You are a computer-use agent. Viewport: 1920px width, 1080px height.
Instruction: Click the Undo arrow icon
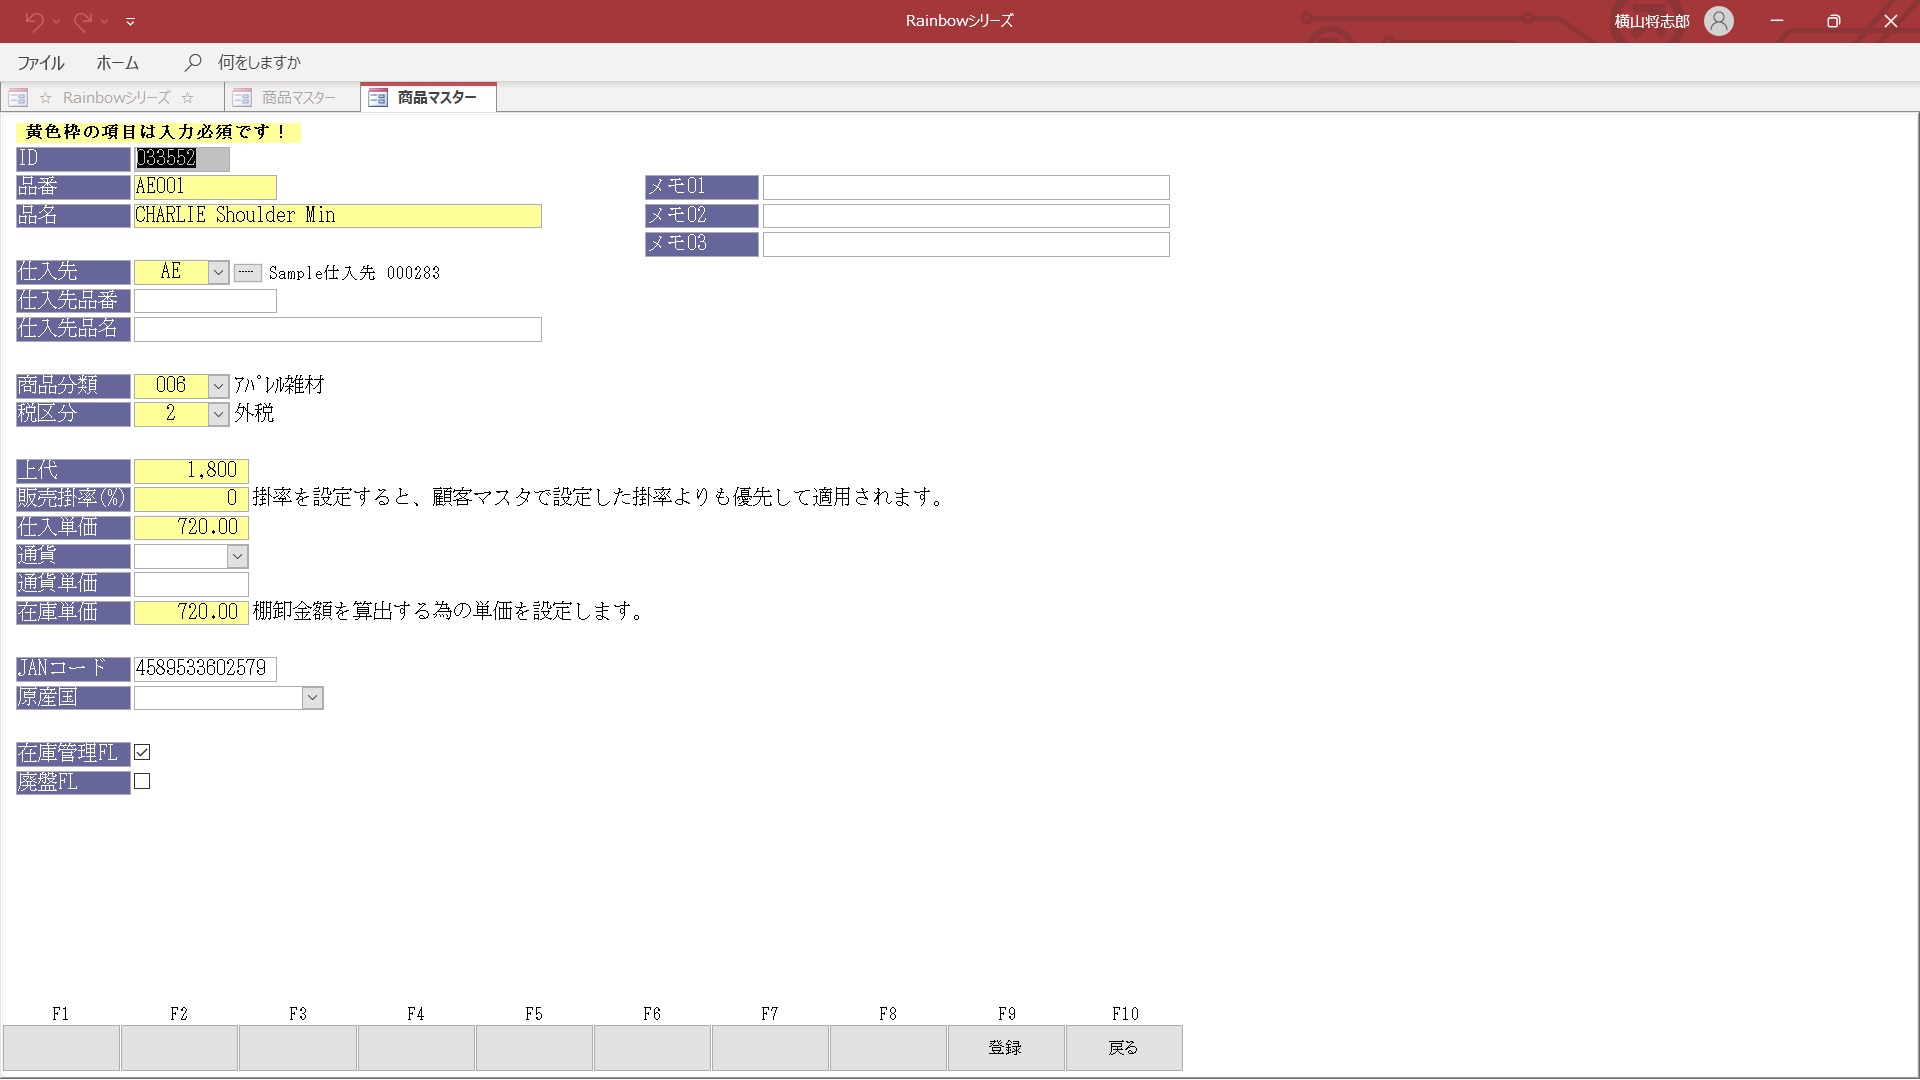point(34,20)
